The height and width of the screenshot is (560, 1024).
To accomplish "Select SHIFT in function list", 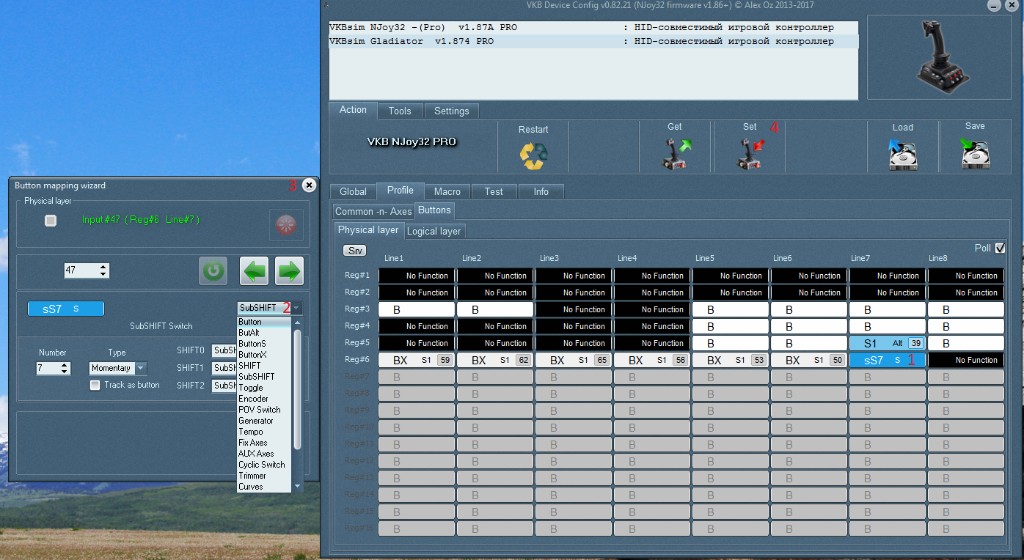I will click(x=264, y=366).
